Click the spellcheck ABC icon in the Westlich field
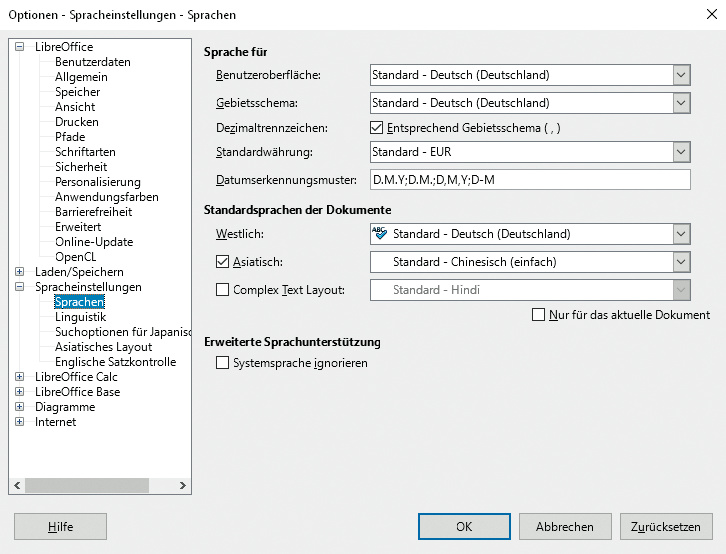The width and height of the screenshot is (726, 554). 379,233
